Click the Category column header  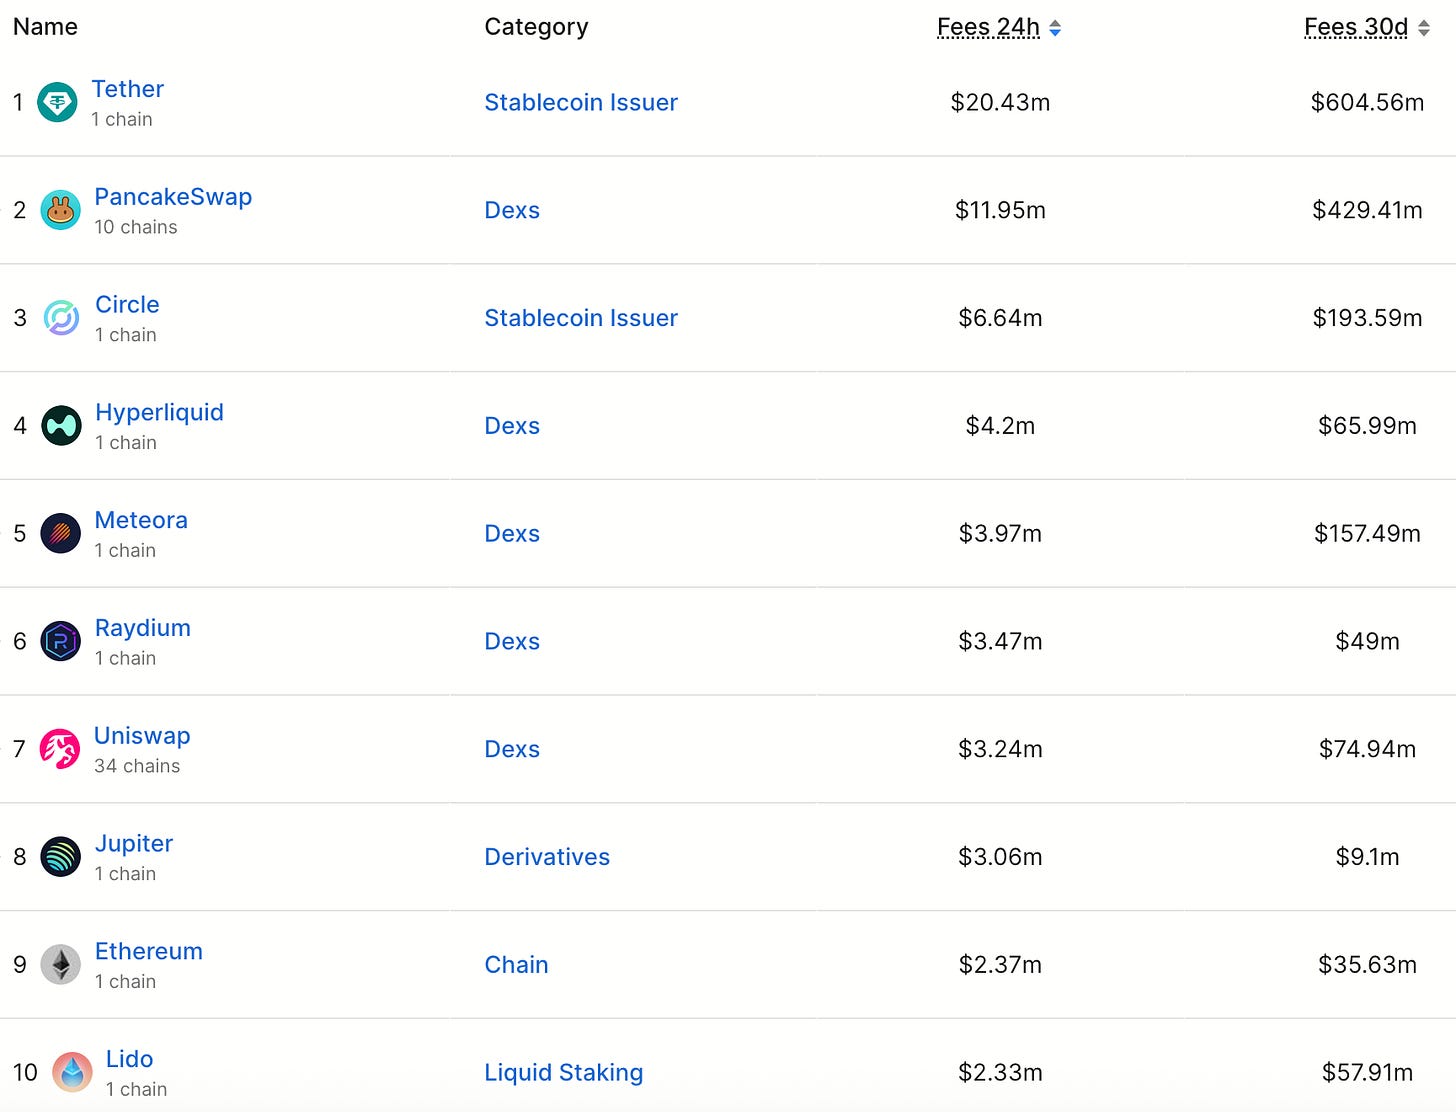[536, 27]
